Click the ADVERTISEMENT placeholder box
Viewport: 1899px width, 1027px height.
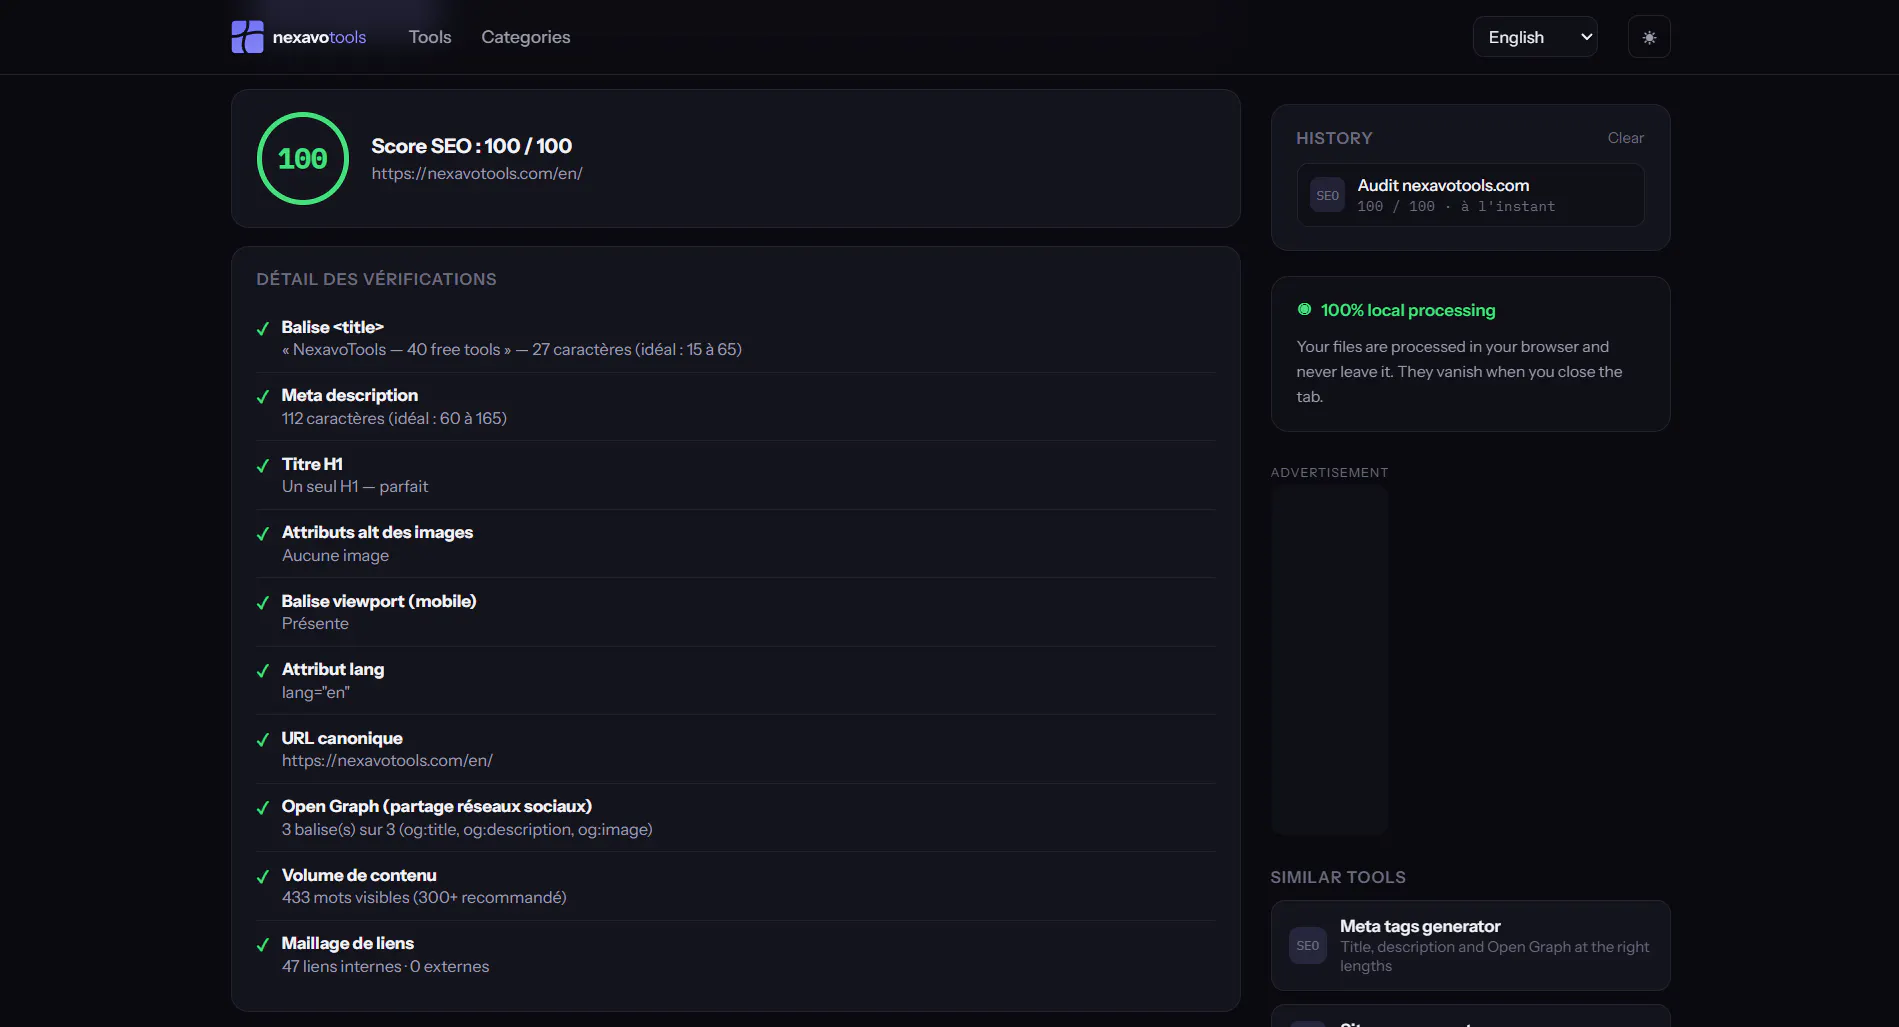[x=1329, y=660]
